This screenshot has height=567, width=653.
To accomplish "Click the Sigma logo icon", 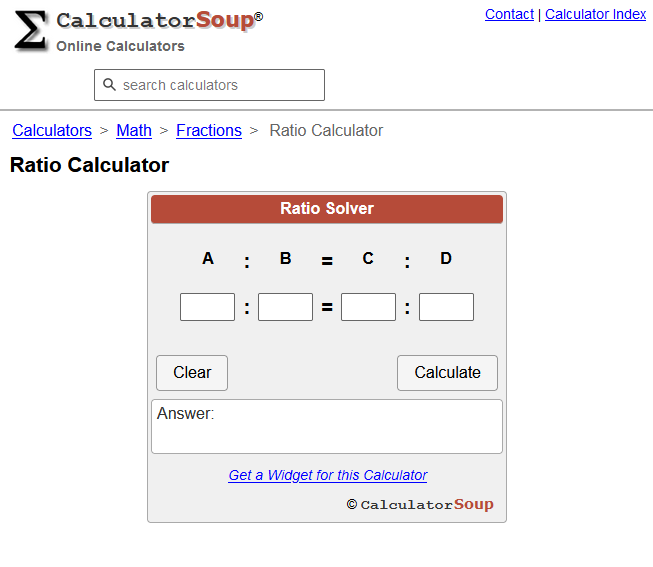I will pyautogui.click(x=30, y=31).
